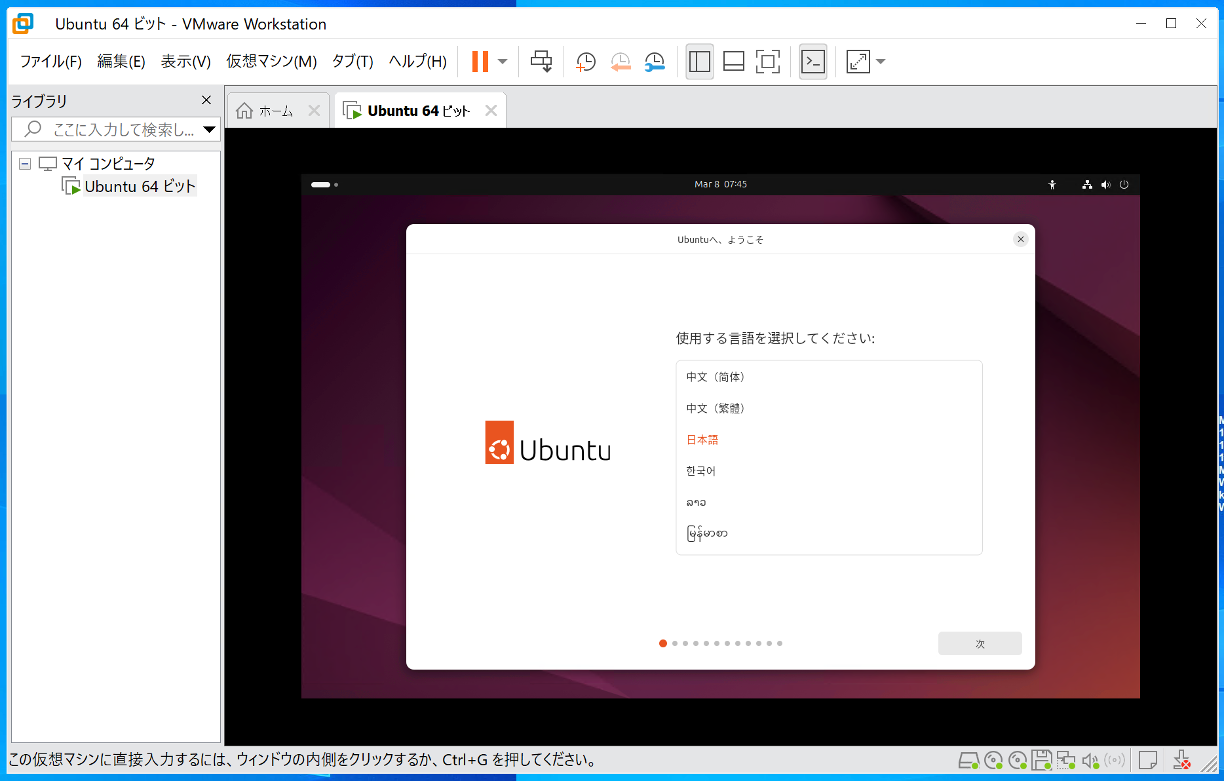
Task: Toggle the console view terminal icon
Action: pos(813,61)
